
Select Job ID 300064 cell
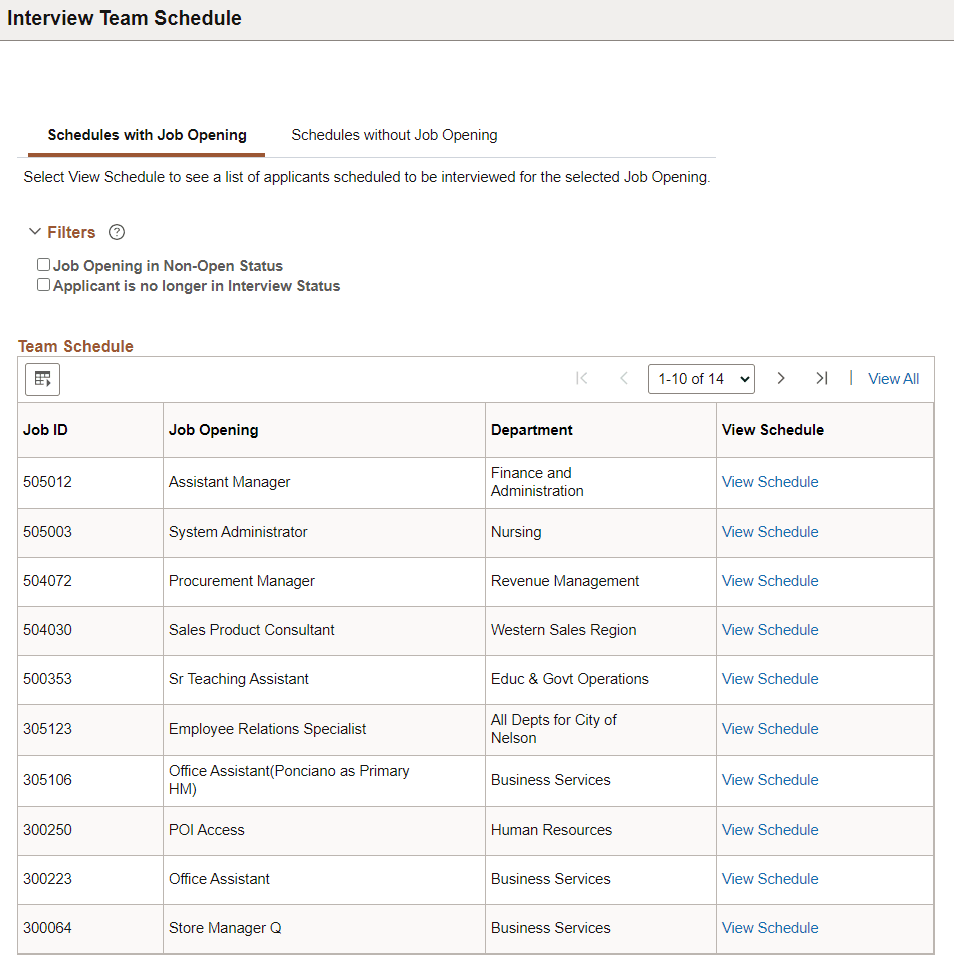90,928
